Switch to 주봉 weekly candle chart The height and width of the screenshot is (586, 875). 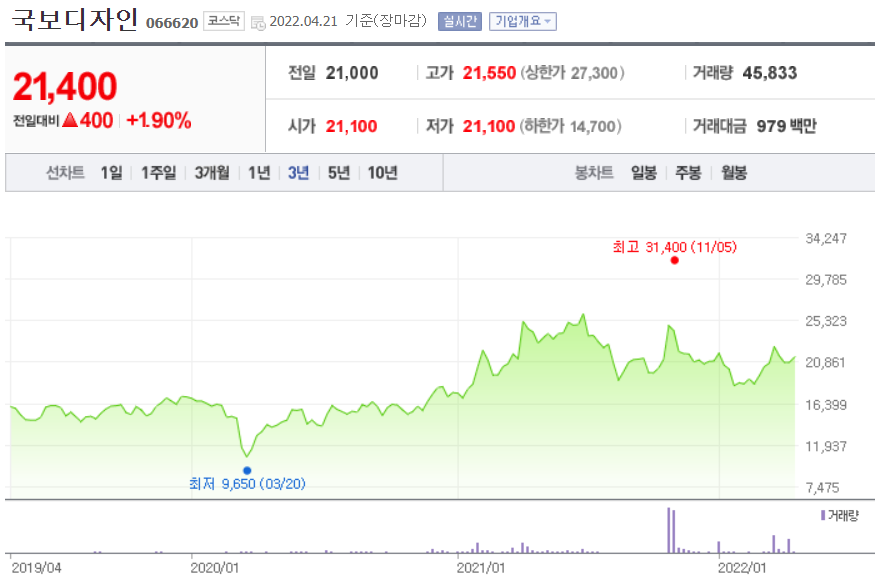tap(688, 173)
